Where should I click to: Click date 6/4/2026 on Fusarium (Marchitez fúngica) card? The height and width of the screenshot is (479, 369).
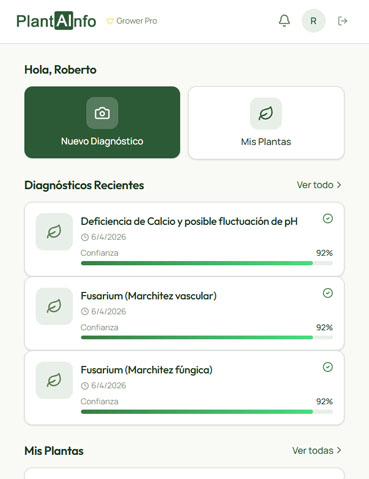pyautogui.click(x=109, y=385)
